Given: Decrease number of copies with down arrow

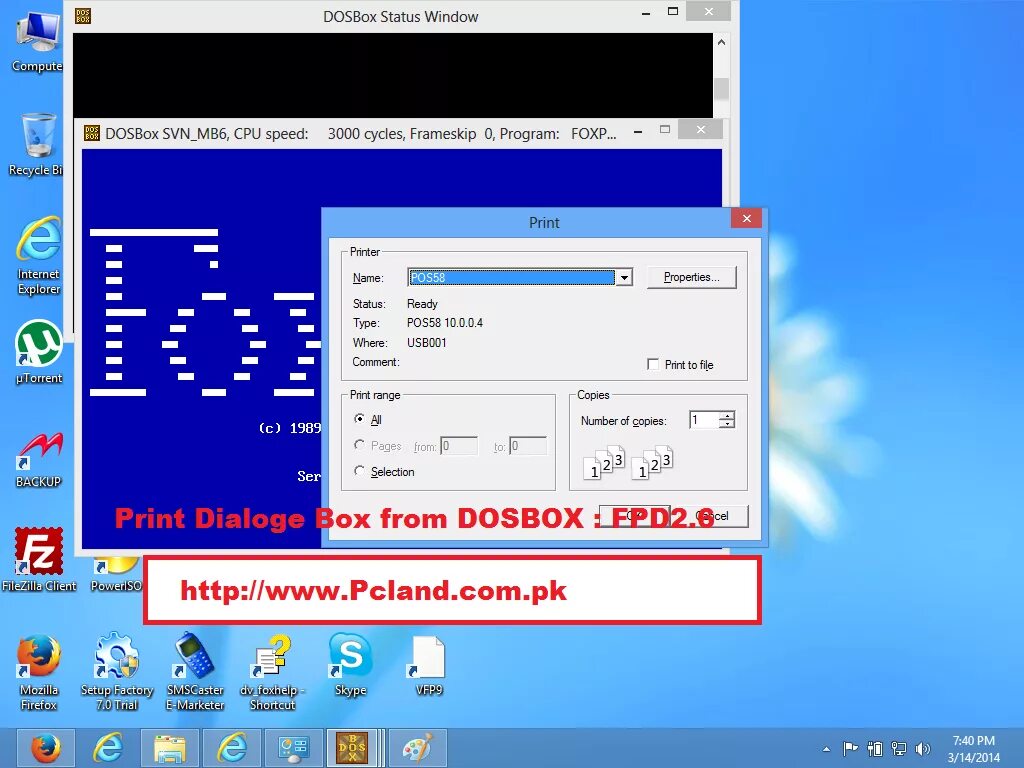Looking at the screenshot, I should [727, 424].
